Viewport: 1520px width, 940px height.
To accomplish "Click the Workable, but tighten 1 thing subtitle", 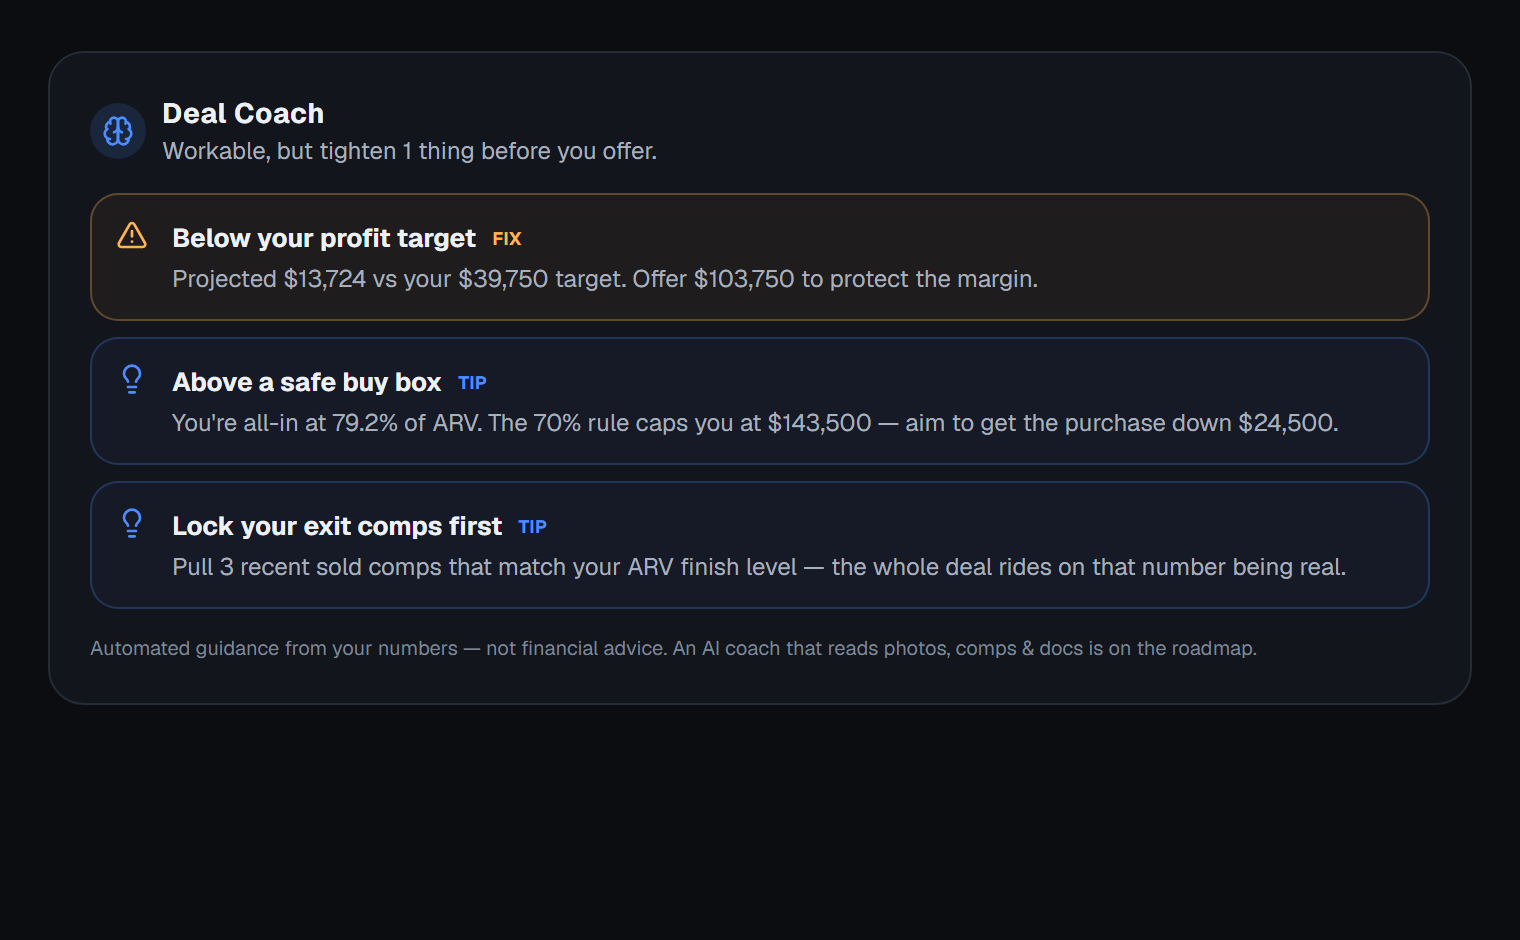I will pos(410,151).
